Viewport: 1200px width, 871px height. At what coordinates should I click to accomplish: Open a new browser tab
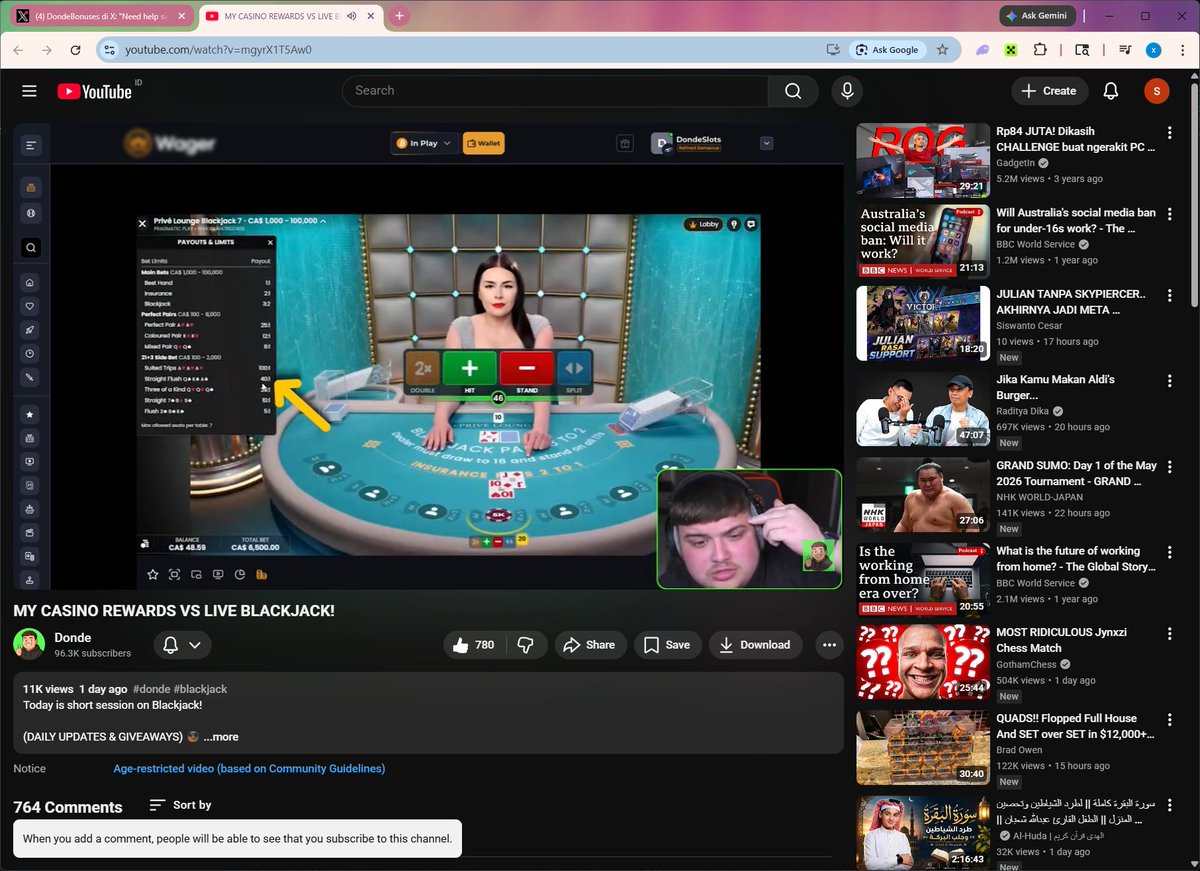(399, 16)
